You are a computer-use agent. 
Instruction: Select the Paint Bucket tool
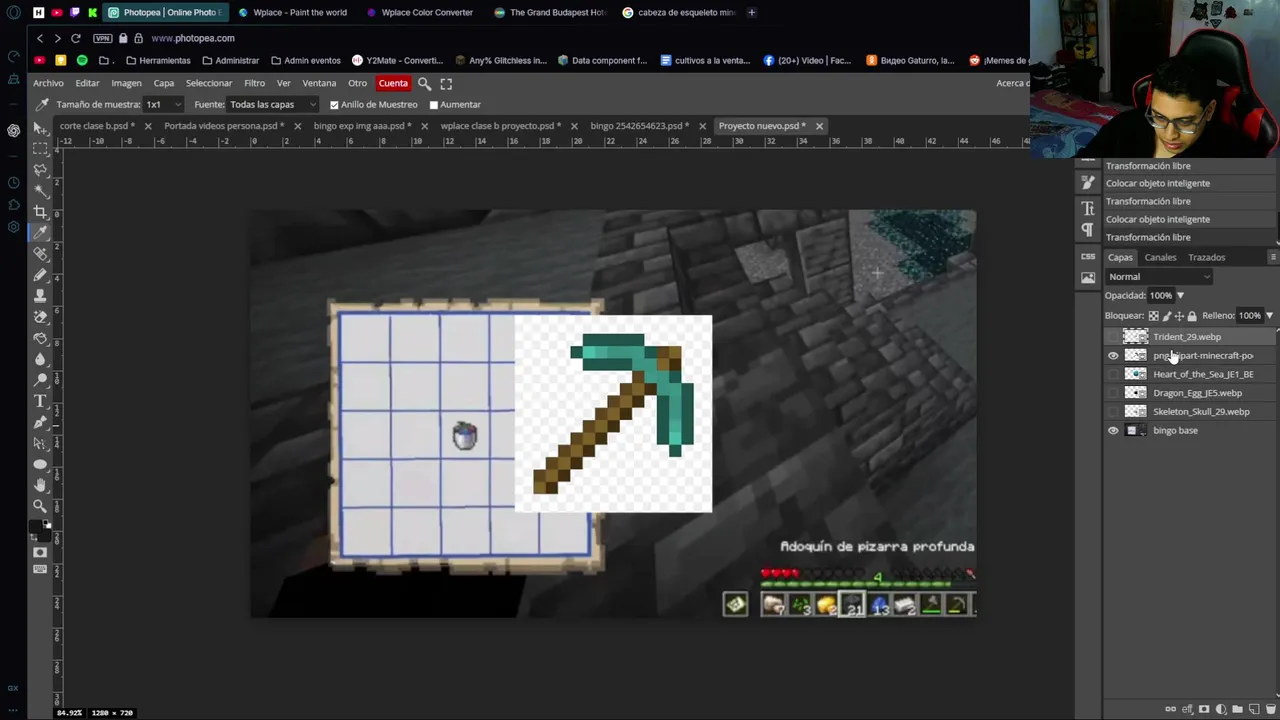point(40,338)
